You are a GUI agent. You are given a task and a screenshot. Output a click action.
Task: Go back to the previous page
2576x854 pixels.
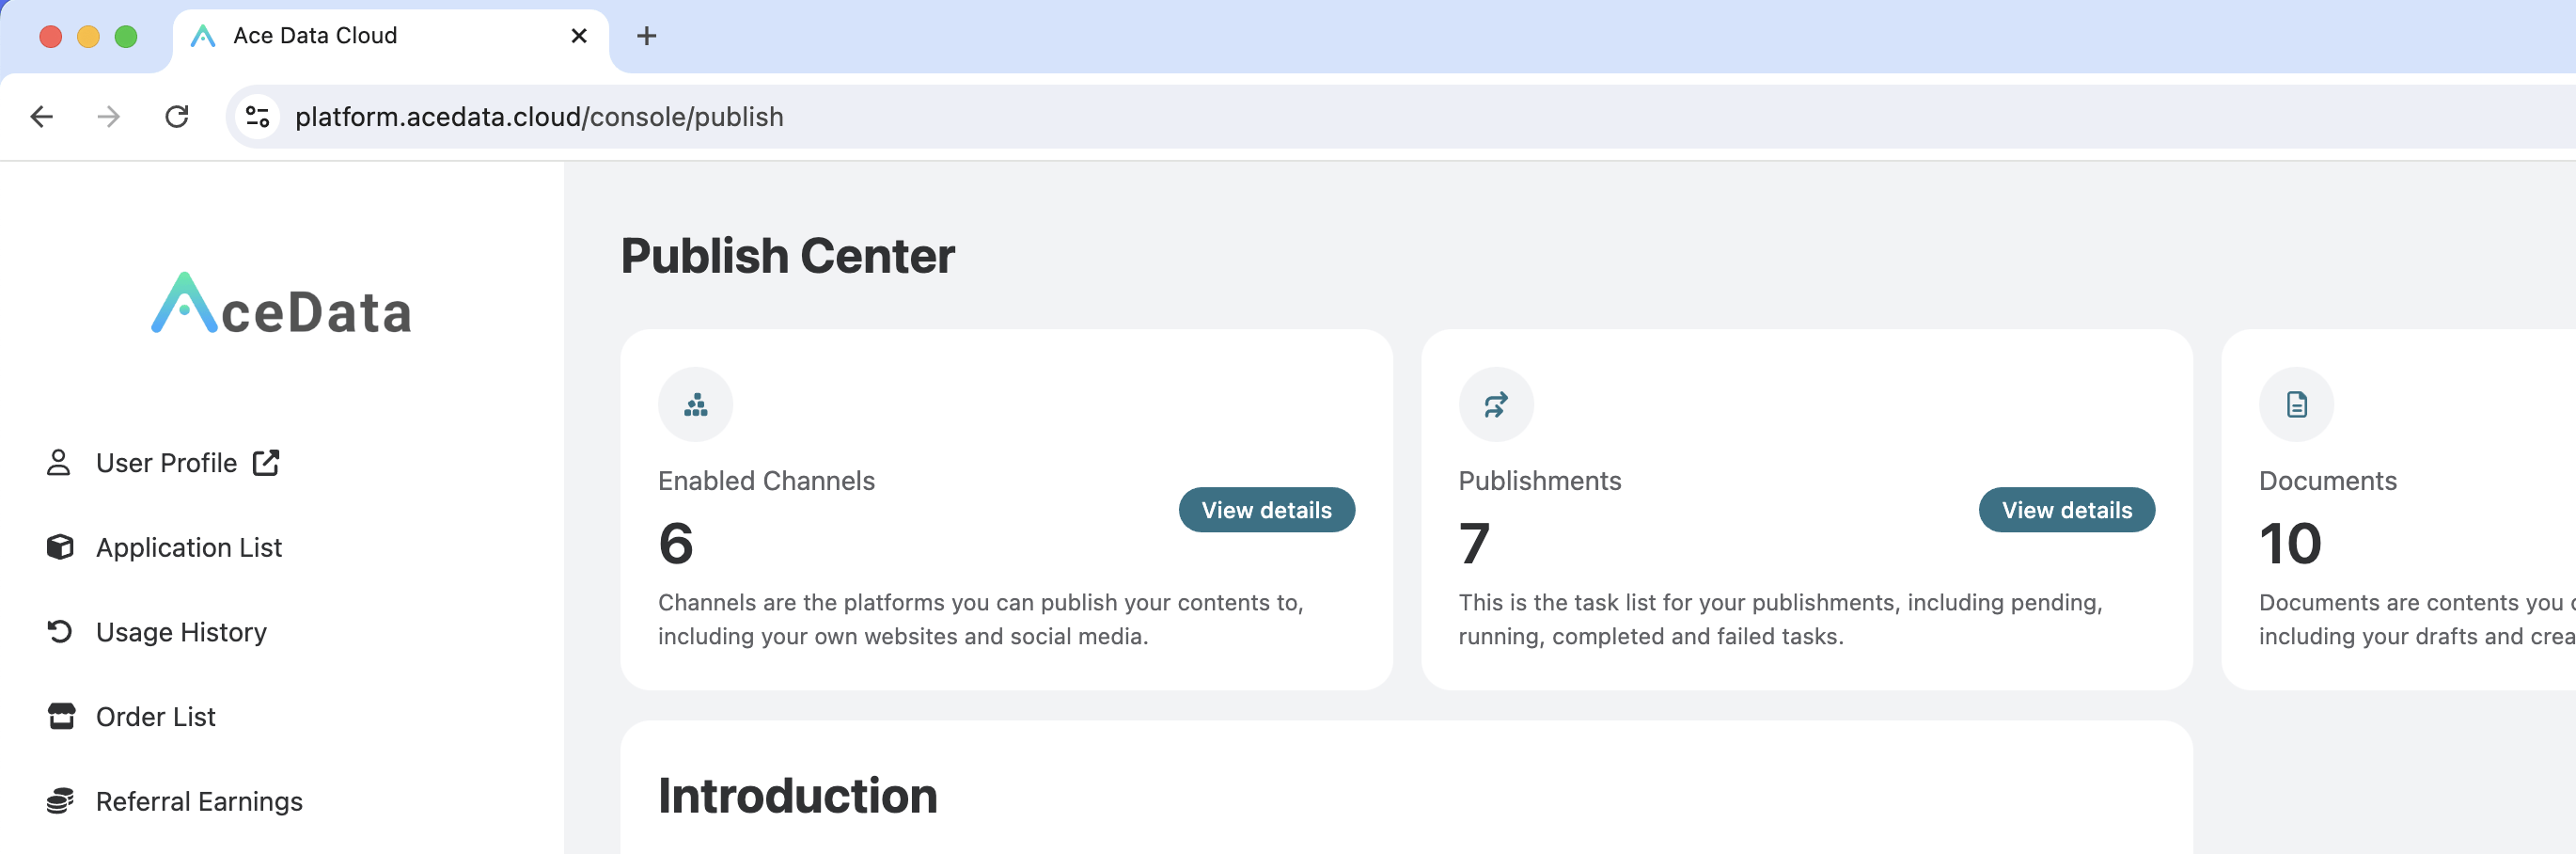pos(42,117)
